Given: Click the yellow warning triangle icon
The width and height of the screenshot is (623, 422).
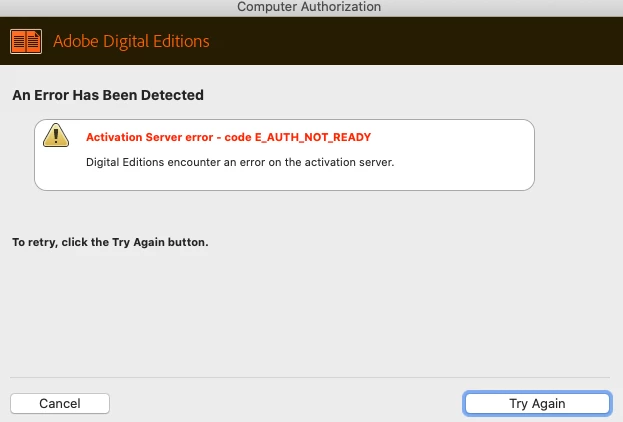Looking at the screenshot, I should pyautogui.click(x=56, y=135).
